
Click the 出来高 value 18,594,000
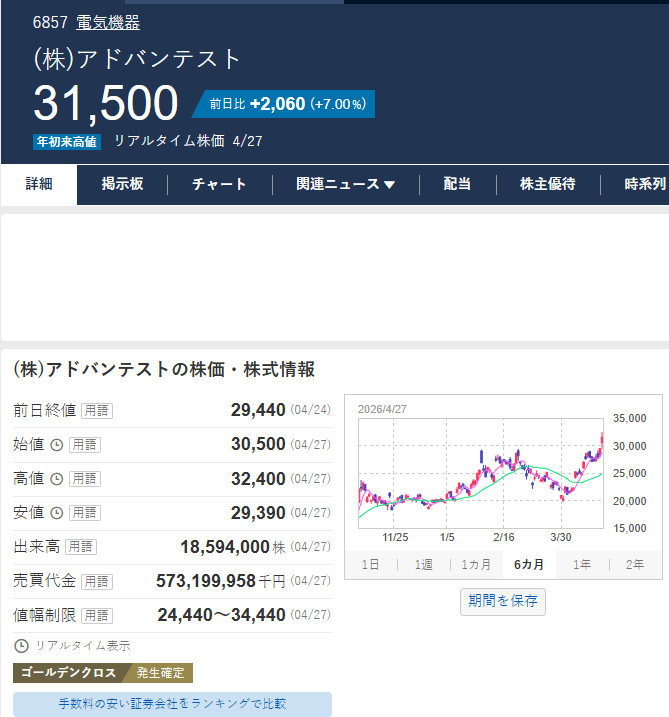tap(225, 547)
